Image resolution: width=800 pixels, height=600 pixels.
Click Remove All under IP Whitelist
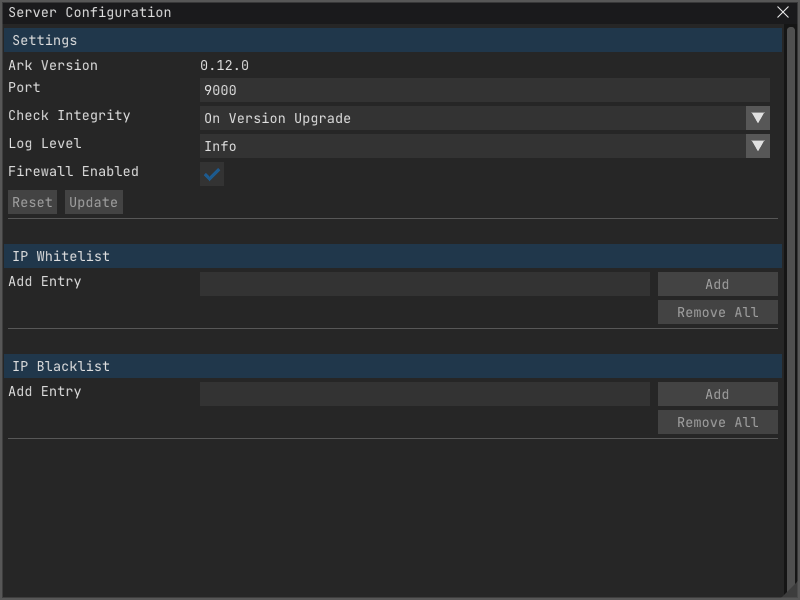coord(717,312)
